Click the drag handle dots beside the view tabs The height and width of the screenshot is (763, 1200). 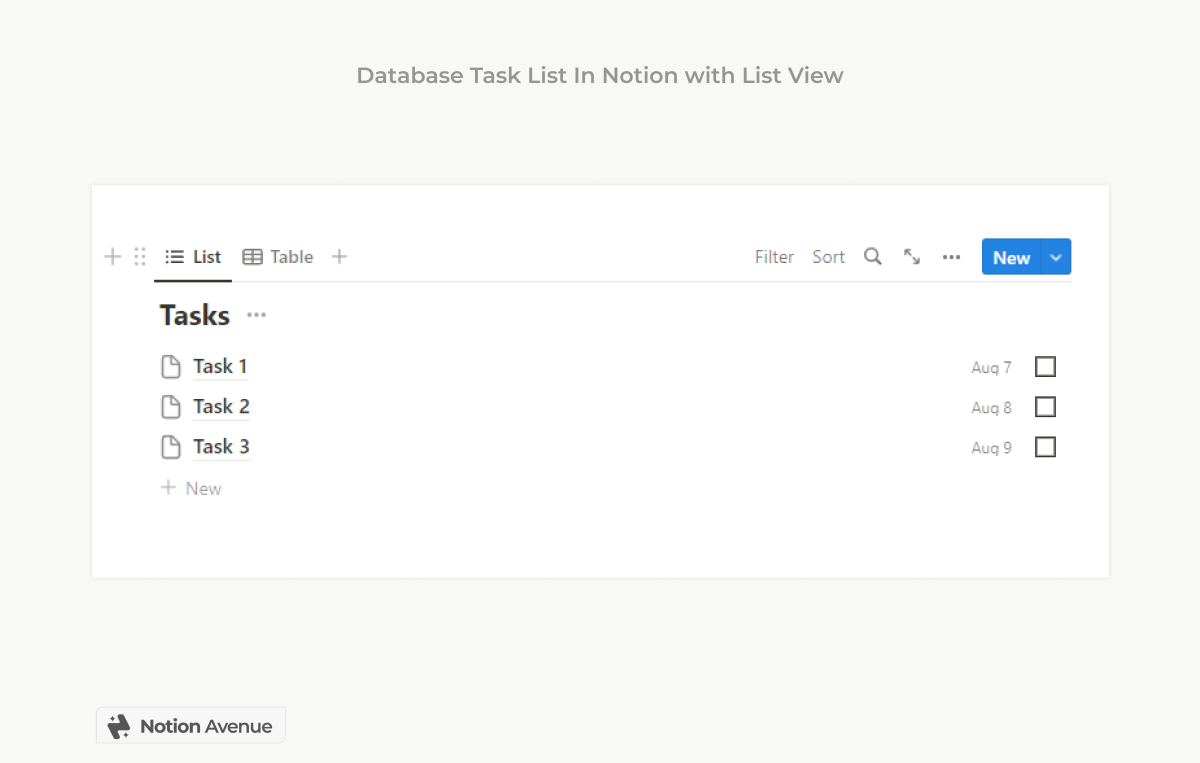click(x=139, y=256)
